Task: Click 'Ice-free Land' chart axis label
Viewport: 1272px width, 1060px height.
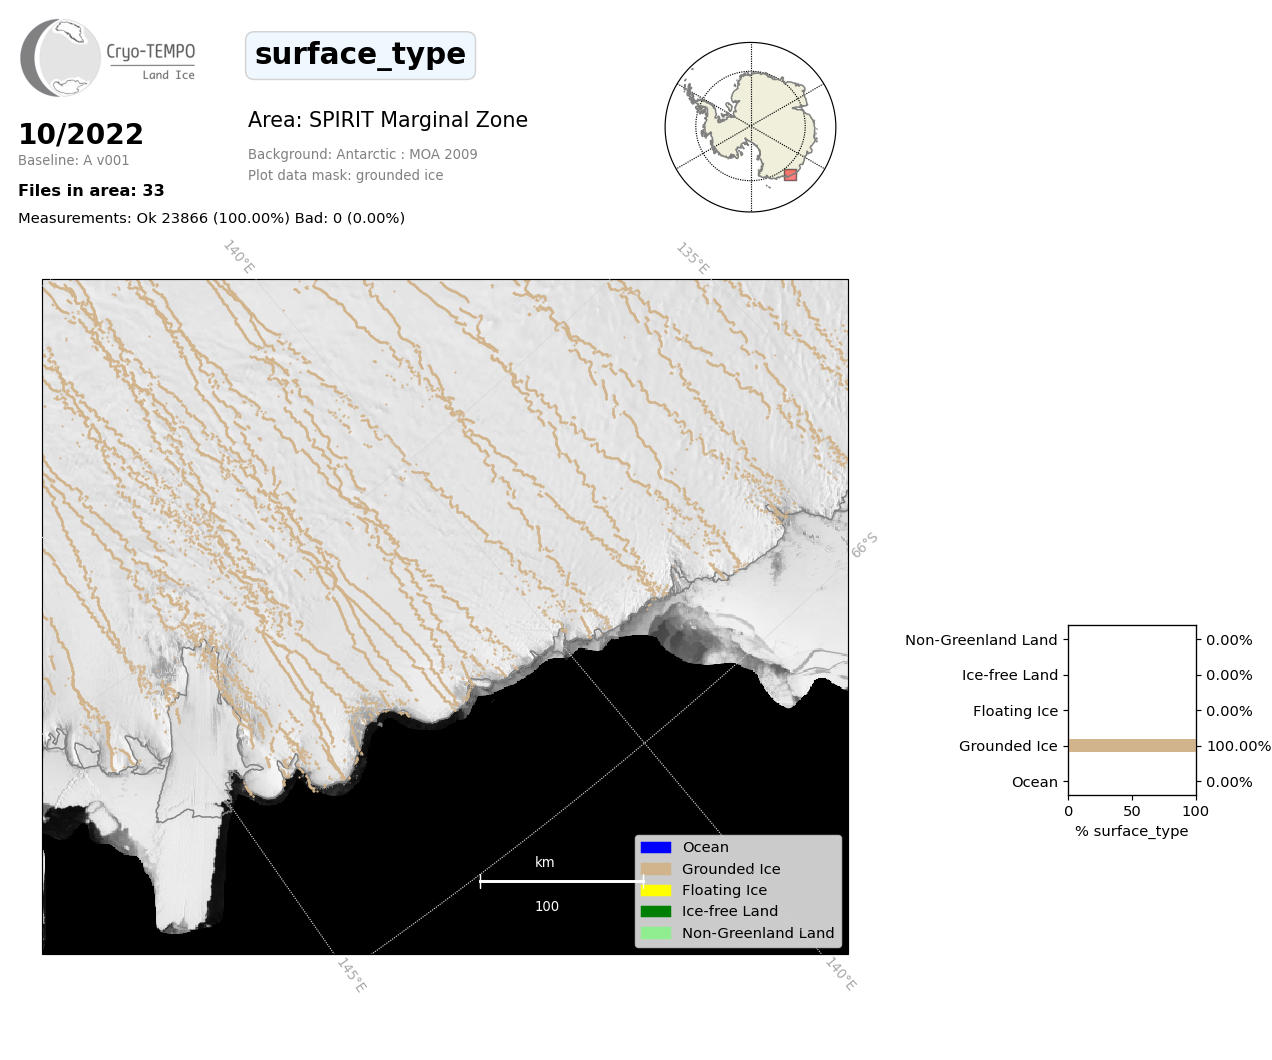Action: (x=1010, y=675)
